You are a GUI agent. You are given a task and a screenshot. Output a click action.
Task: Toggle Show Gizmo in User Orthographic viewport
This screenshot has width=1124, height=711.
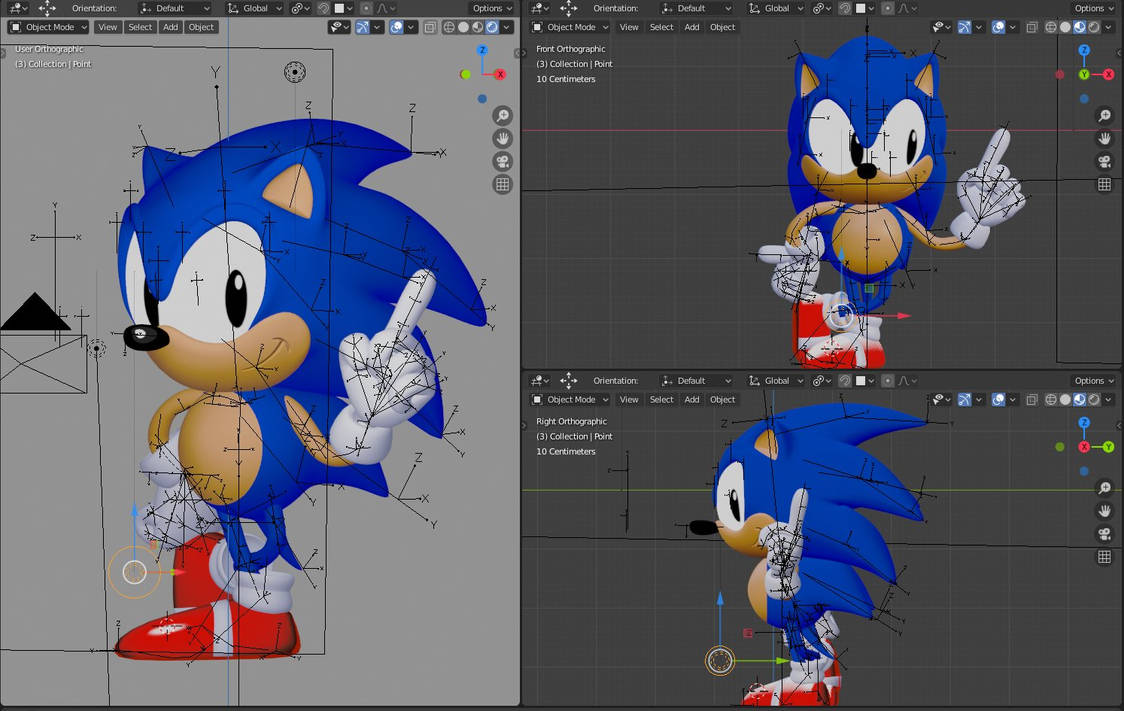point(362,27)
